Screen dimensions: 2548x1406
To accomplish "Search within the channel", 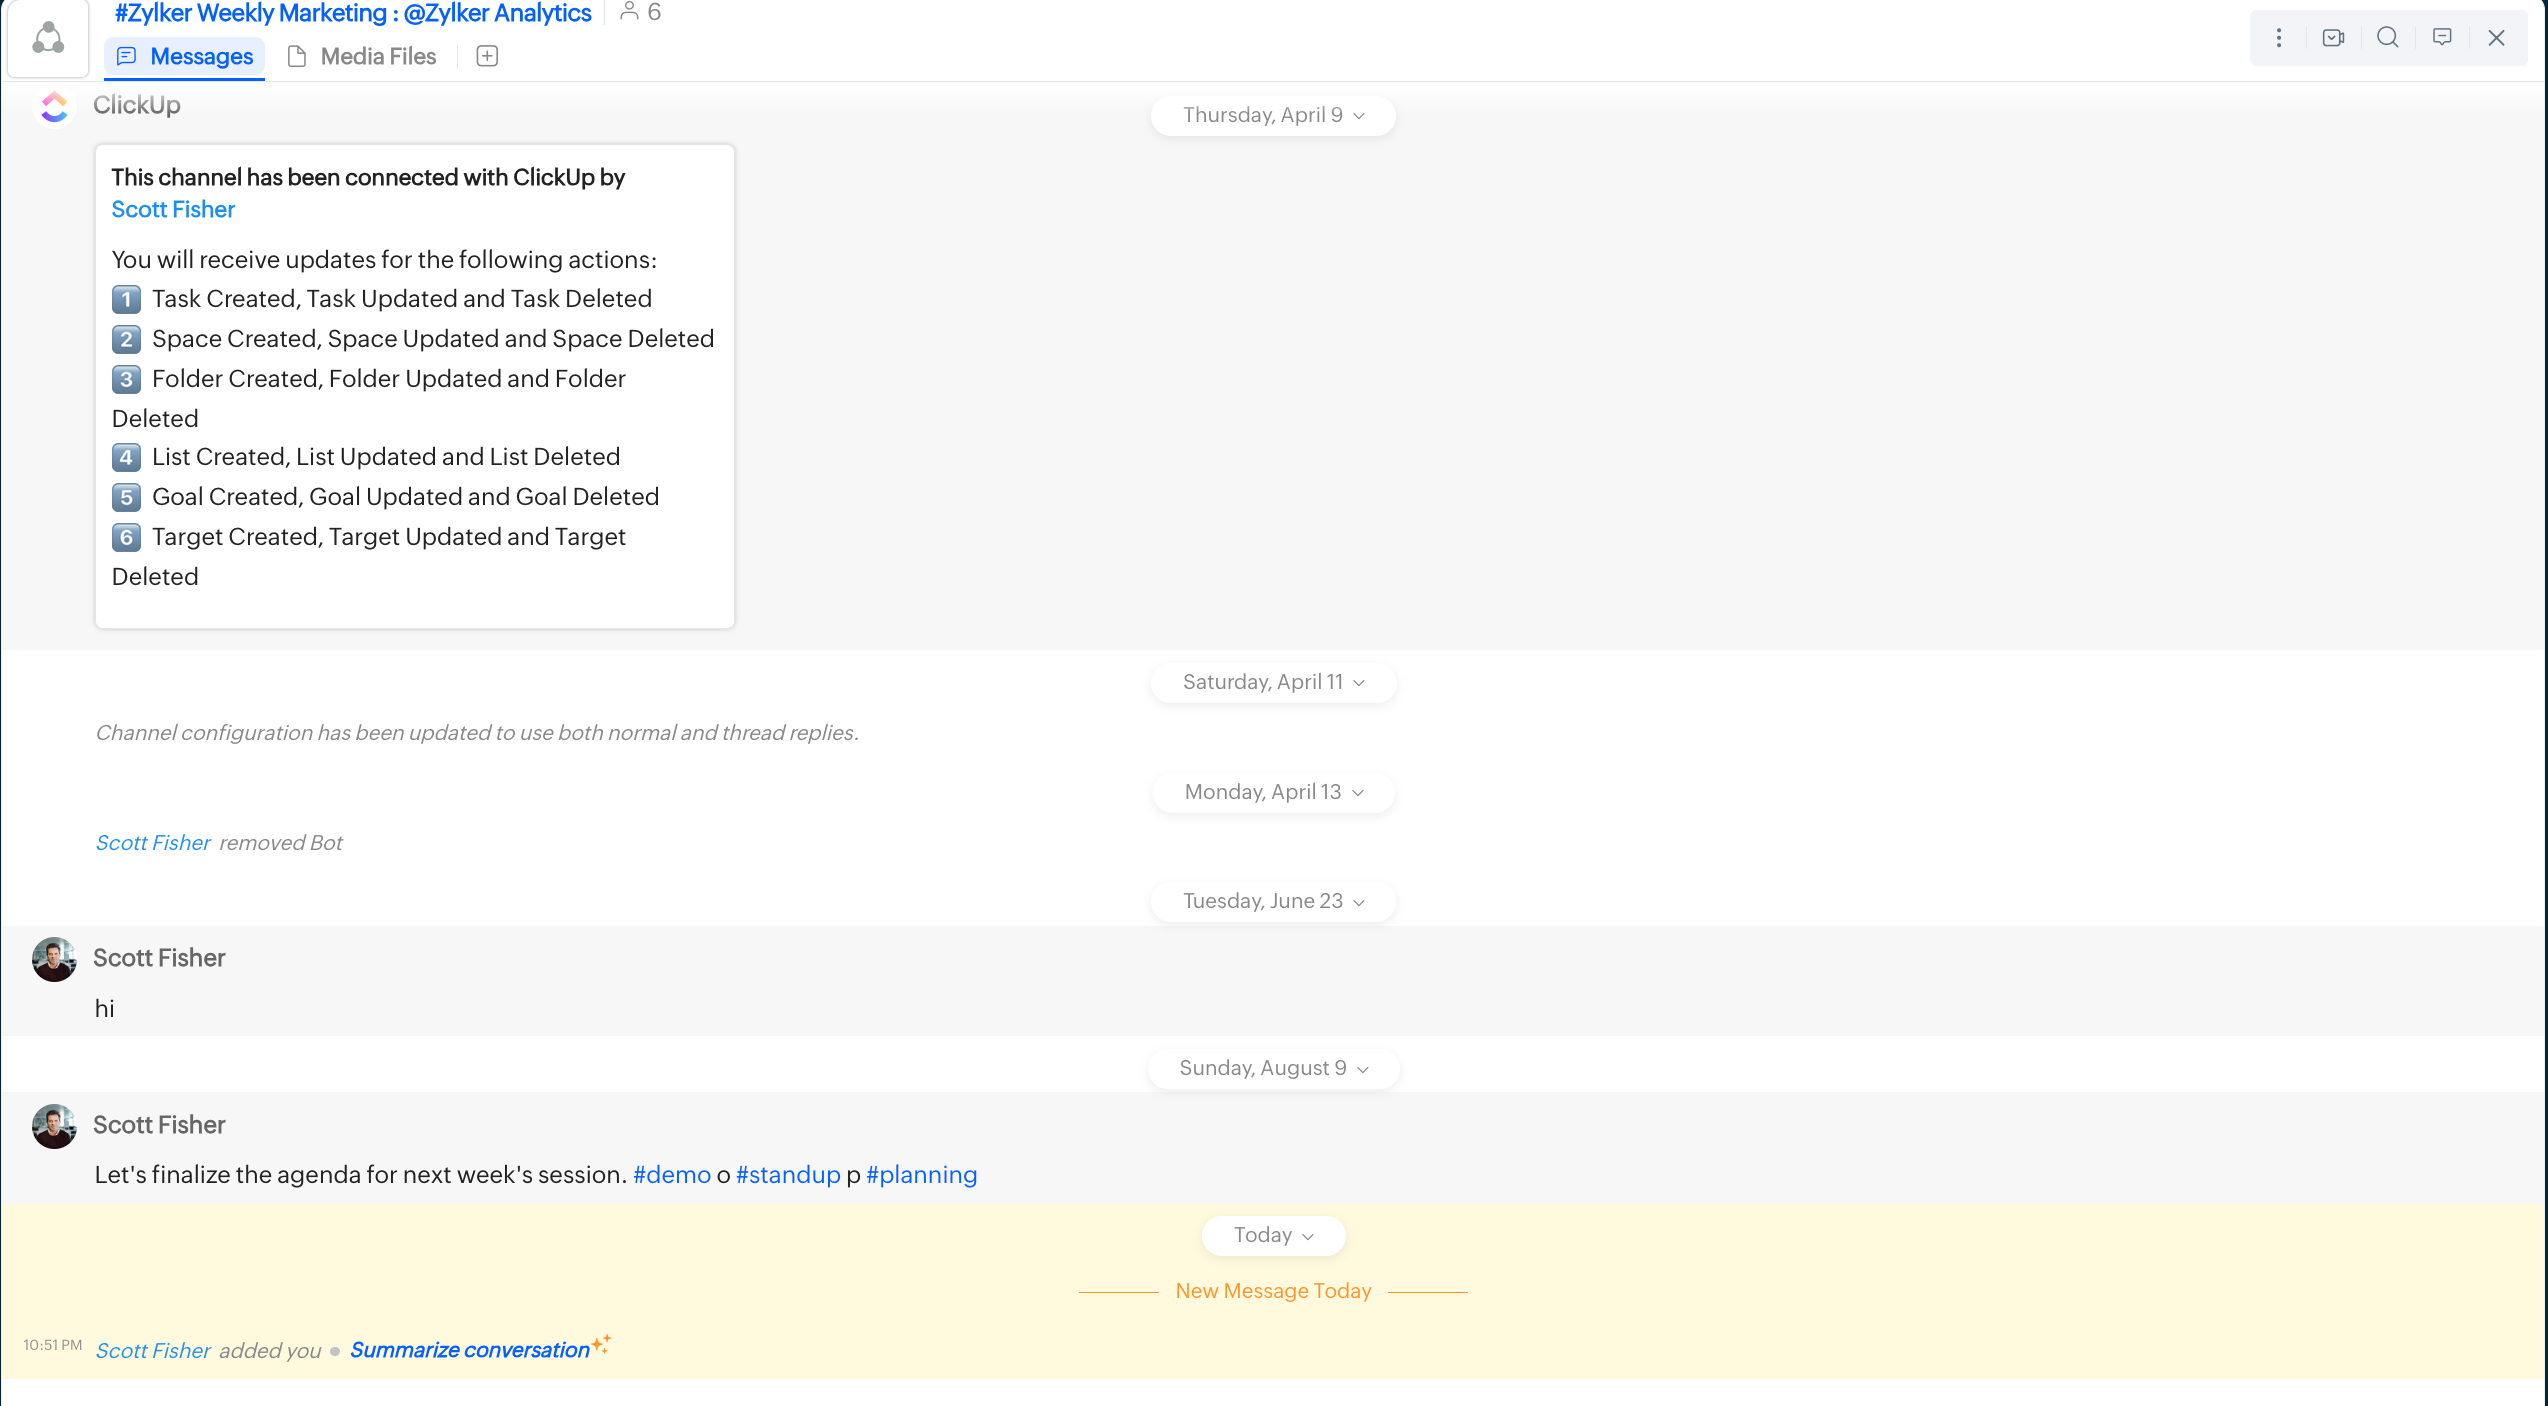I will [2388, 38].
